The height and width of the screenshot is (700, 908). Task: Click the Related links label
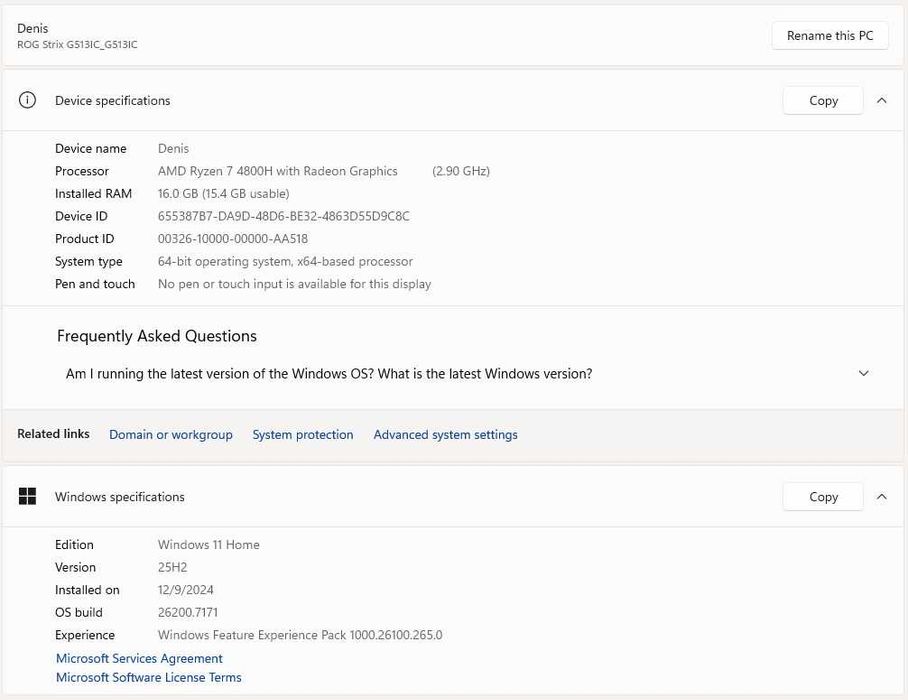53,434
